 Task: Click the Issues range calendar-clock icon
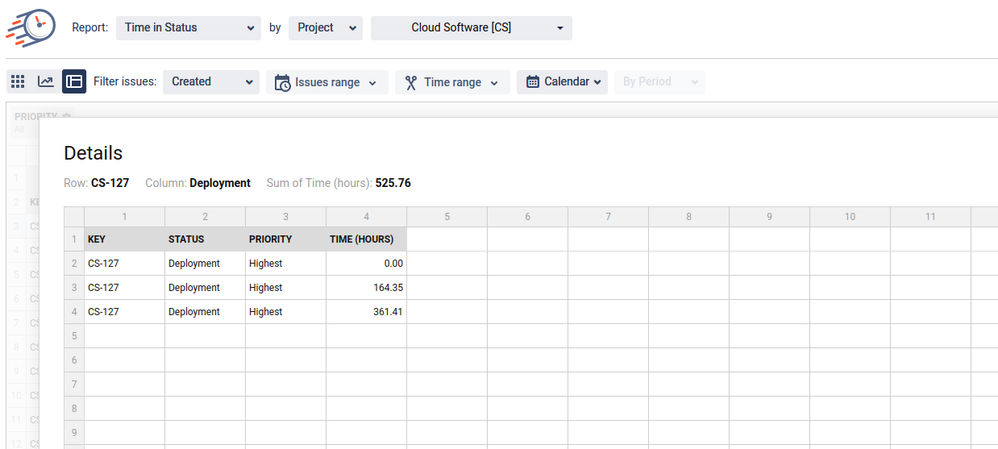tap(283, 83)
